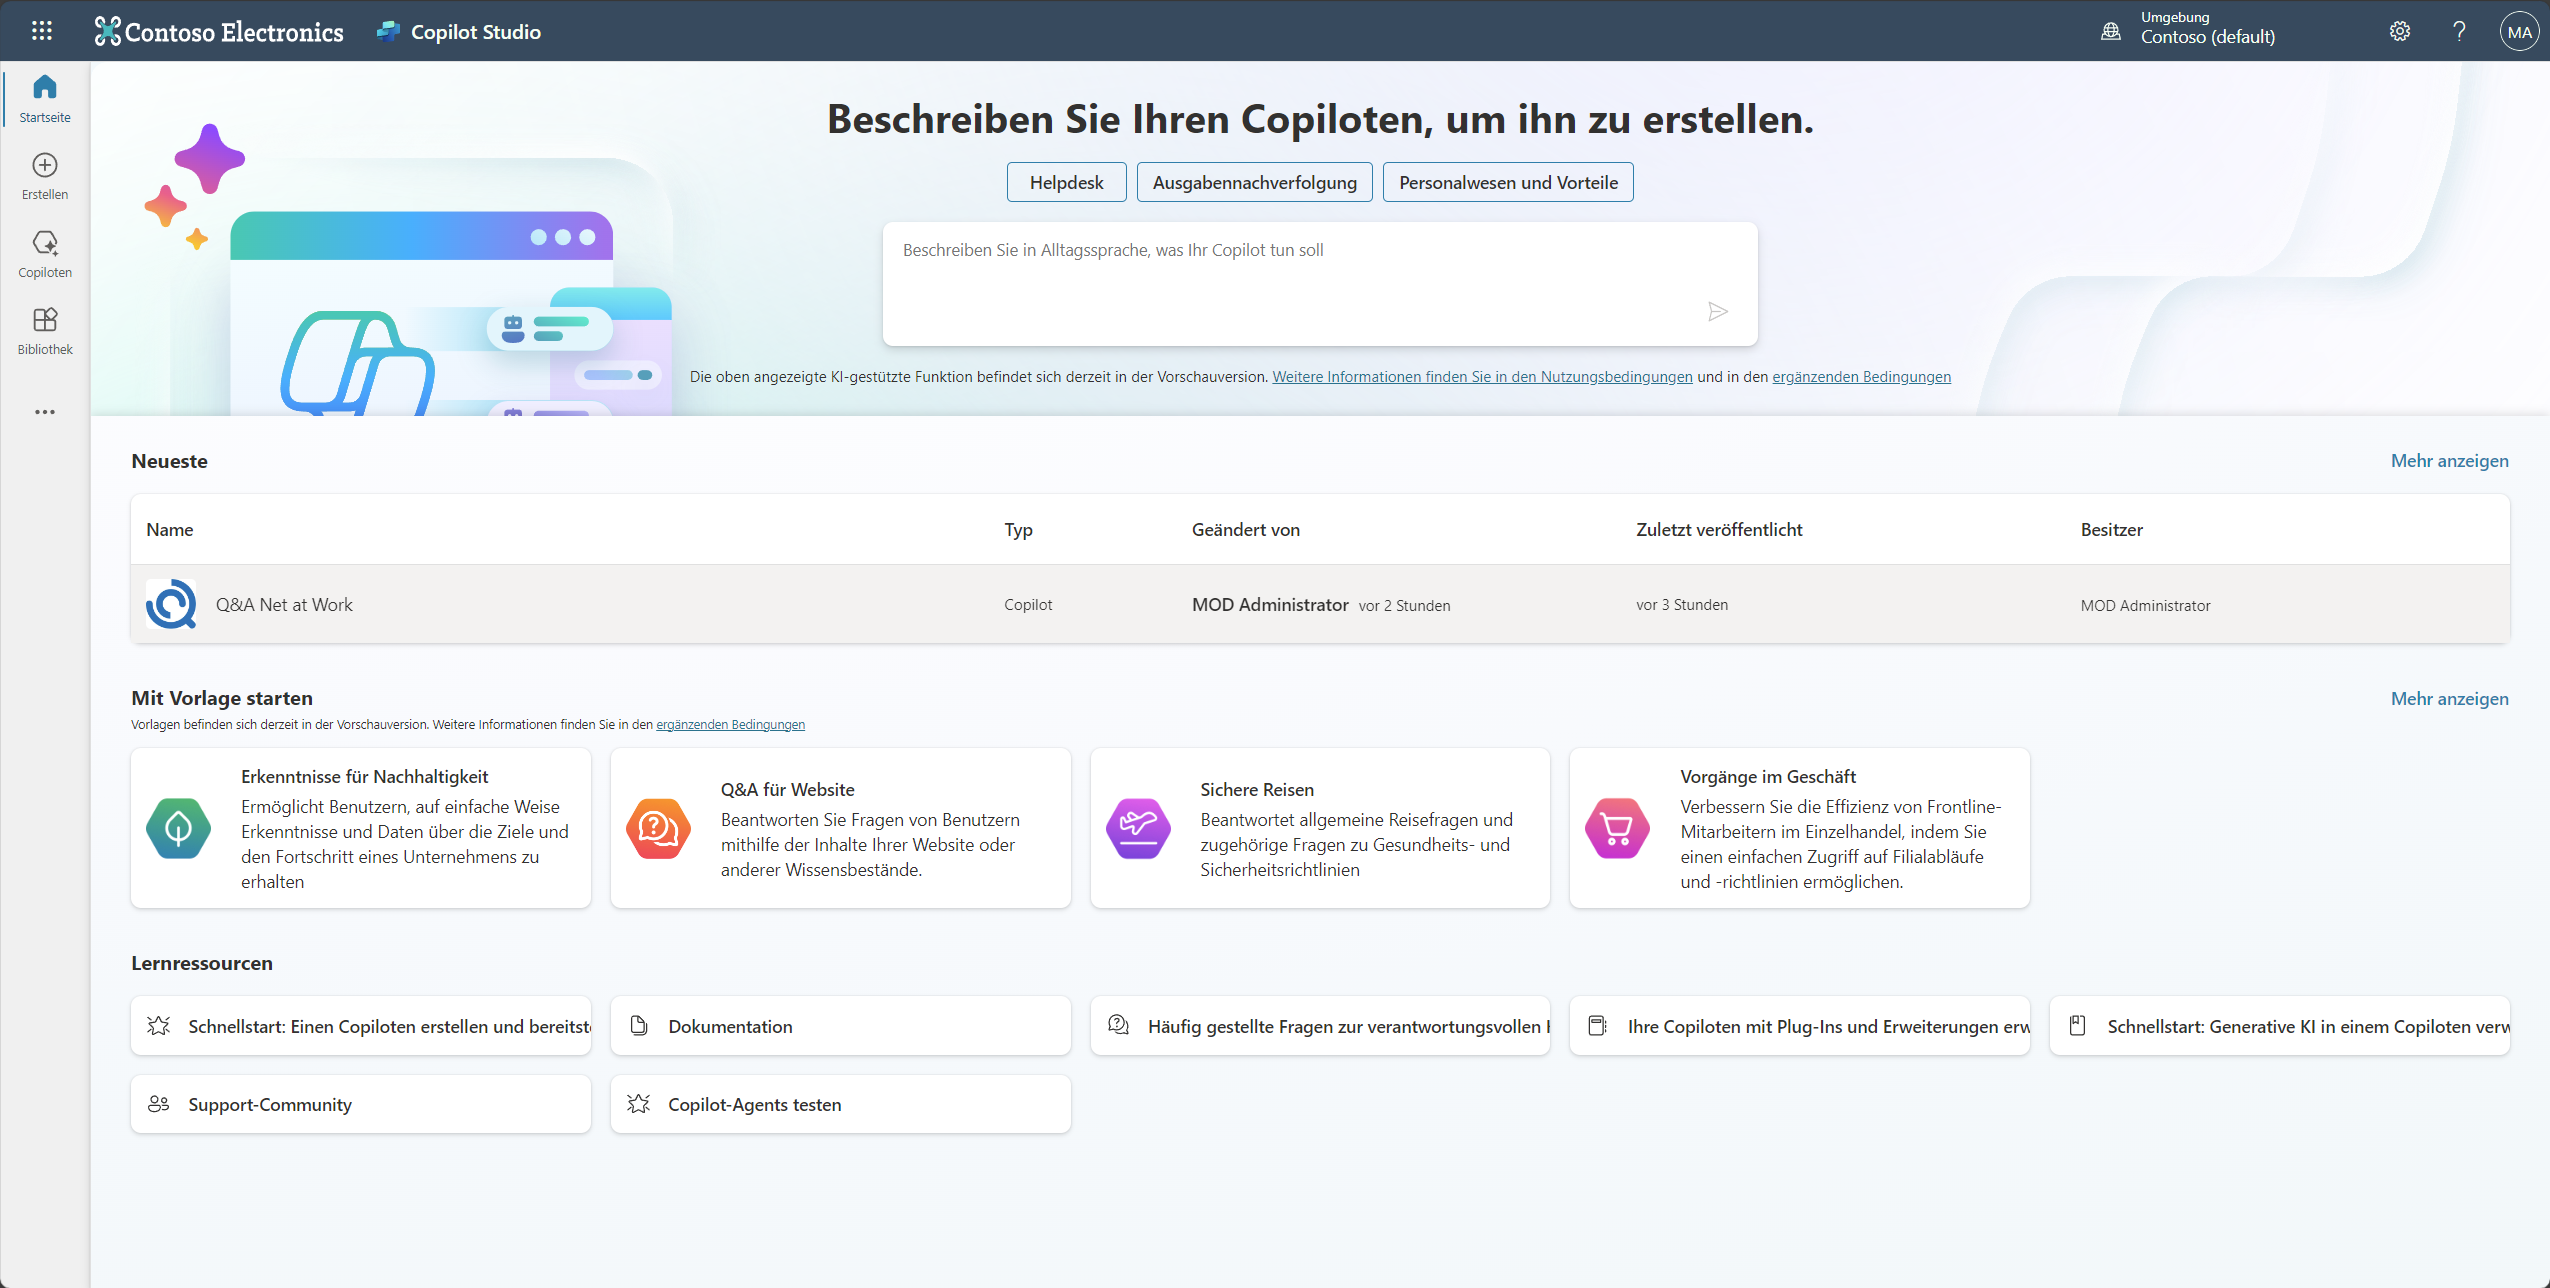Click the Vorgänge im Geschäft cart icon
Image resolution: width=2550 pixels, height=1288 pixels.
[x=1618, y=828]
